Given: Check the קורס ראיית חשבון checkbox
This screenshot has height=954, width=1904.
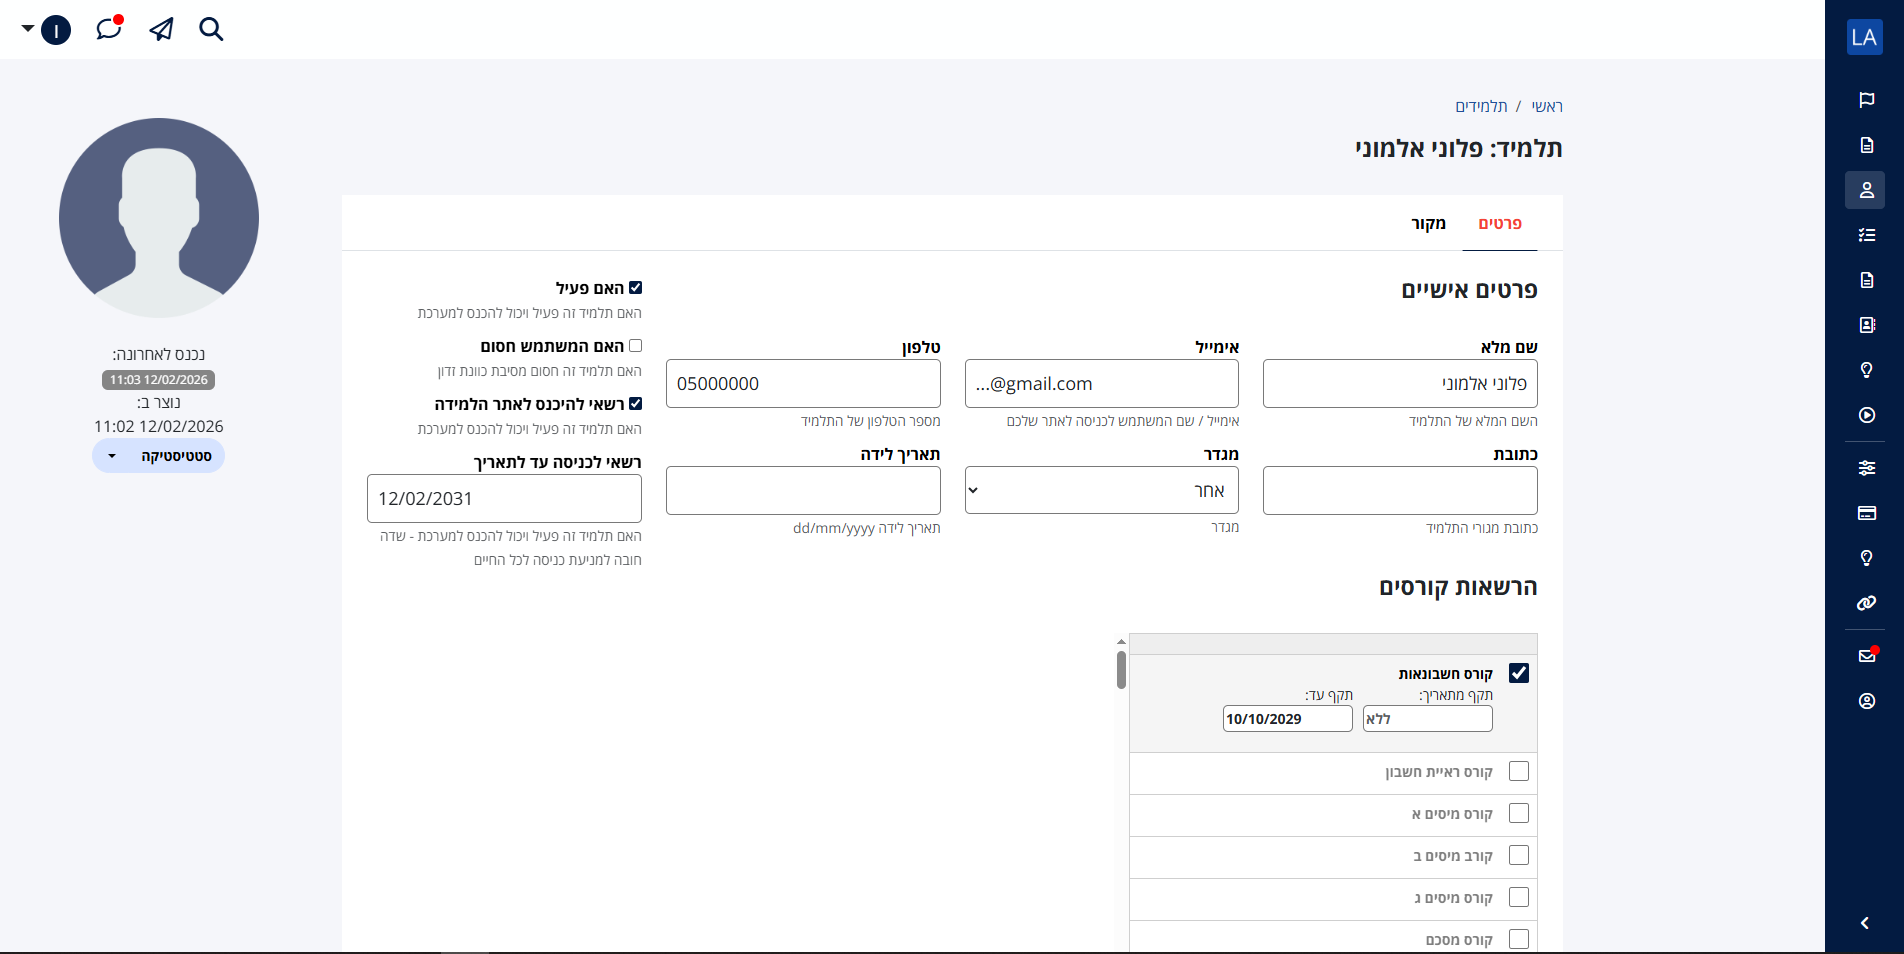Looking at the screenshot, I should pyautogui.click(x=1518, y=771).
